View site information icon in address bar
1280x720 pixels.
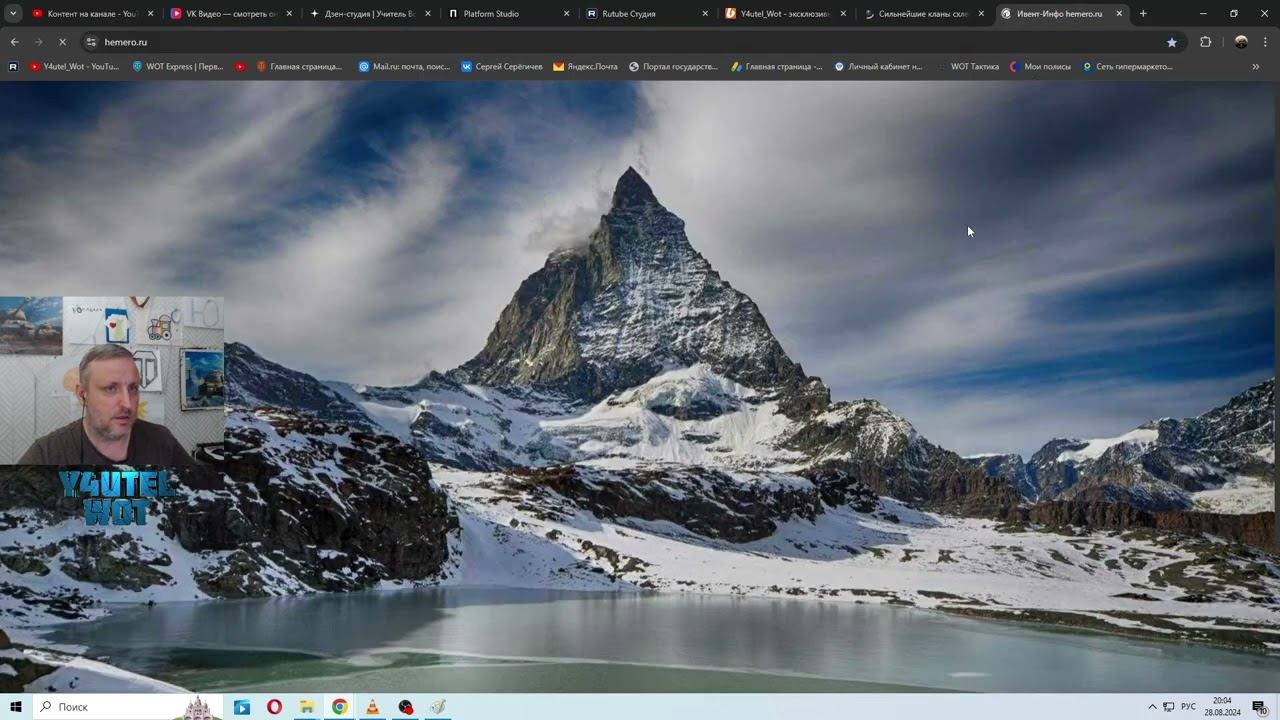pos(91,42)
